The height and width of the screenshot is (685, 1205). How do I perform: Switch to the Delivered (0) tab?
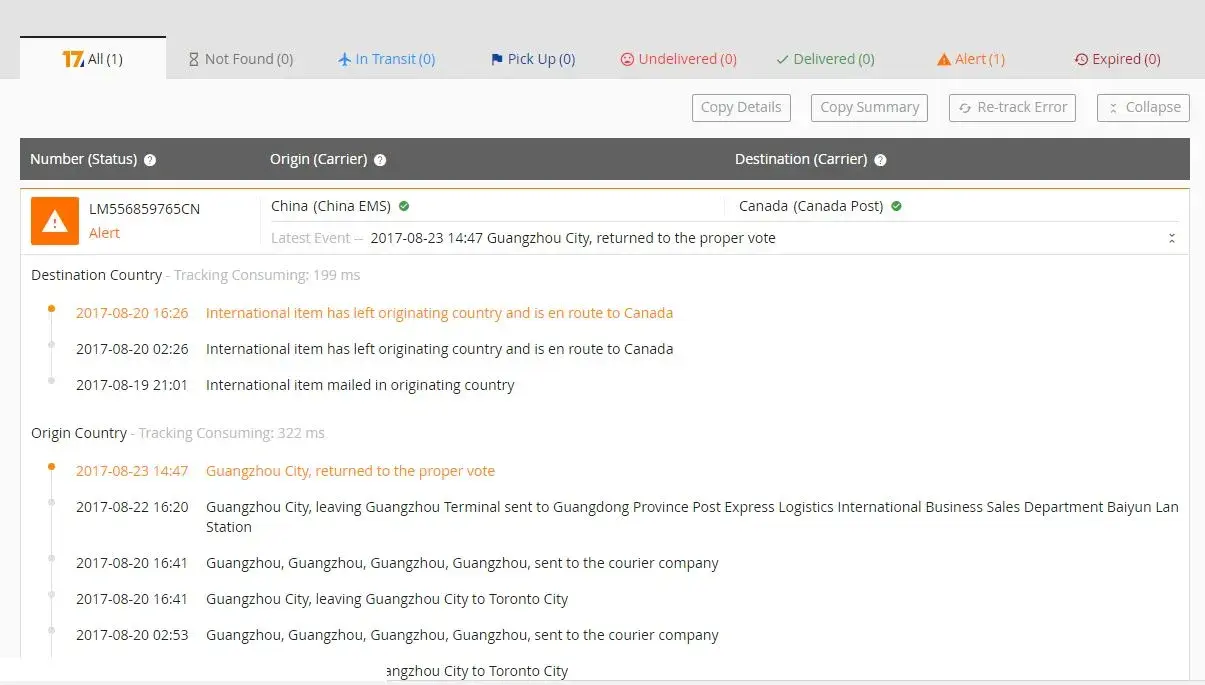coord(825,59)
